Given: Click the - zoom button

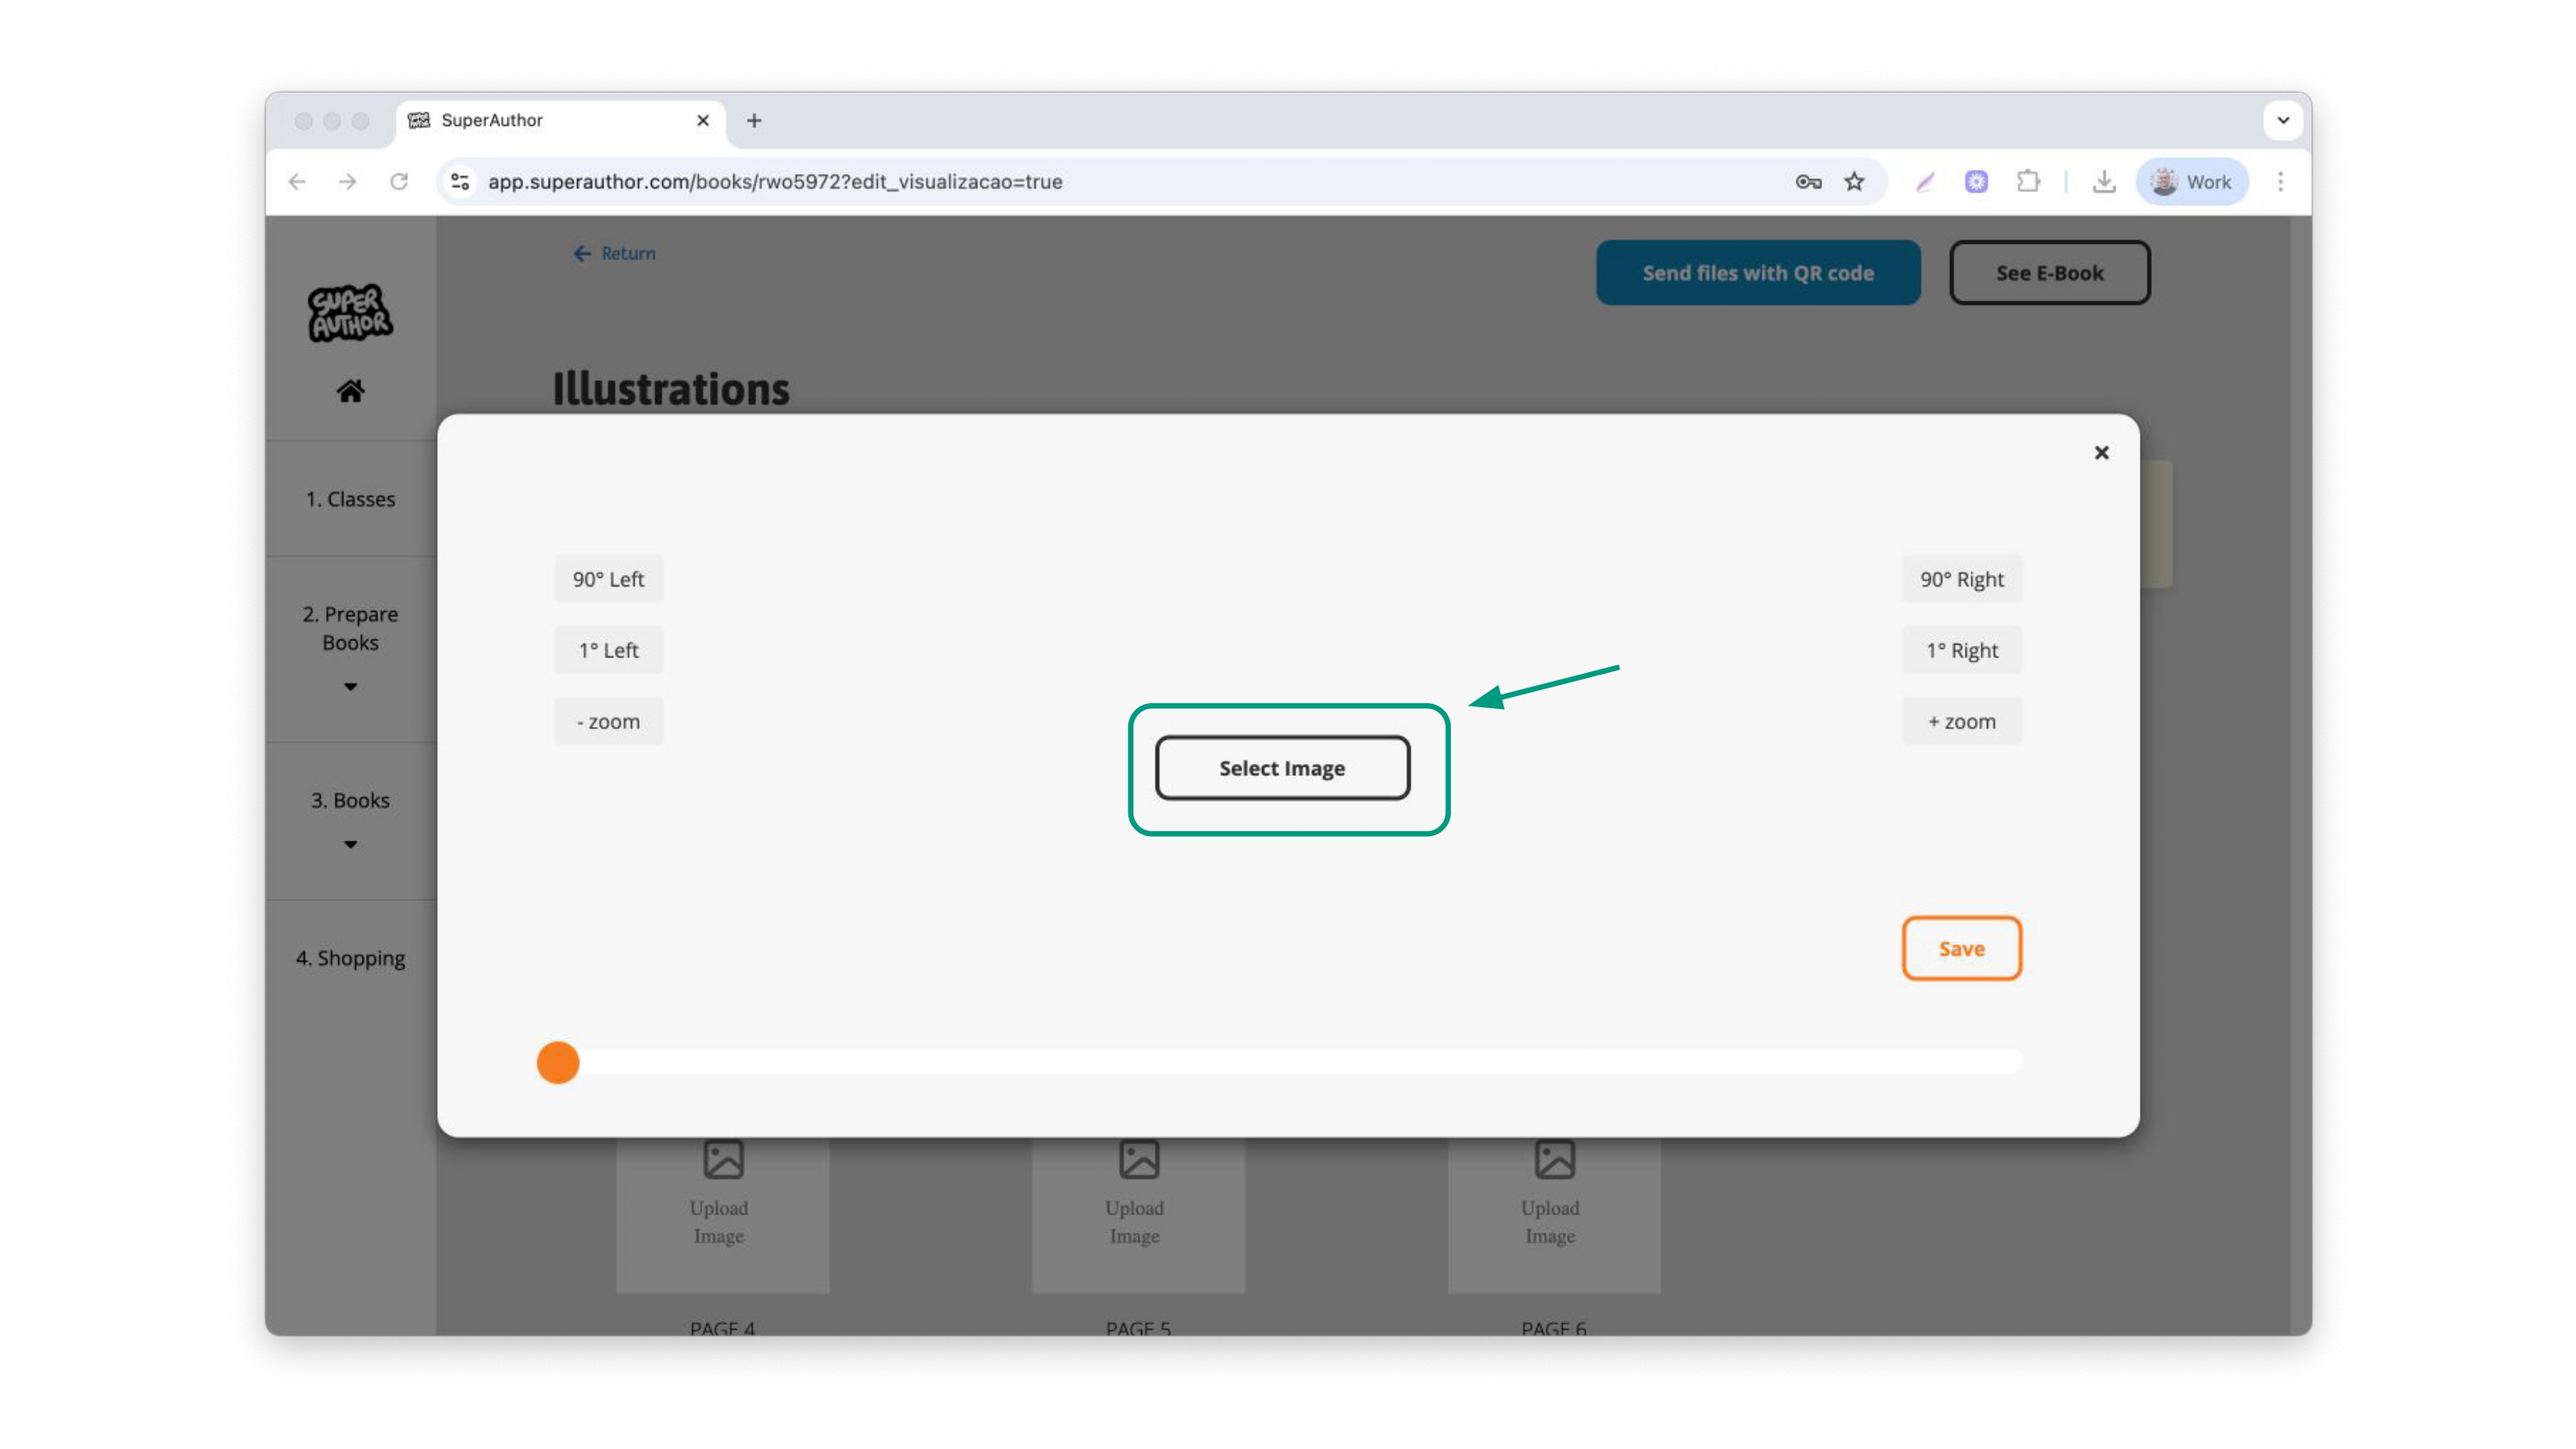Looking at the screenshot, I should pyautogui.click(x=608, y=721).
